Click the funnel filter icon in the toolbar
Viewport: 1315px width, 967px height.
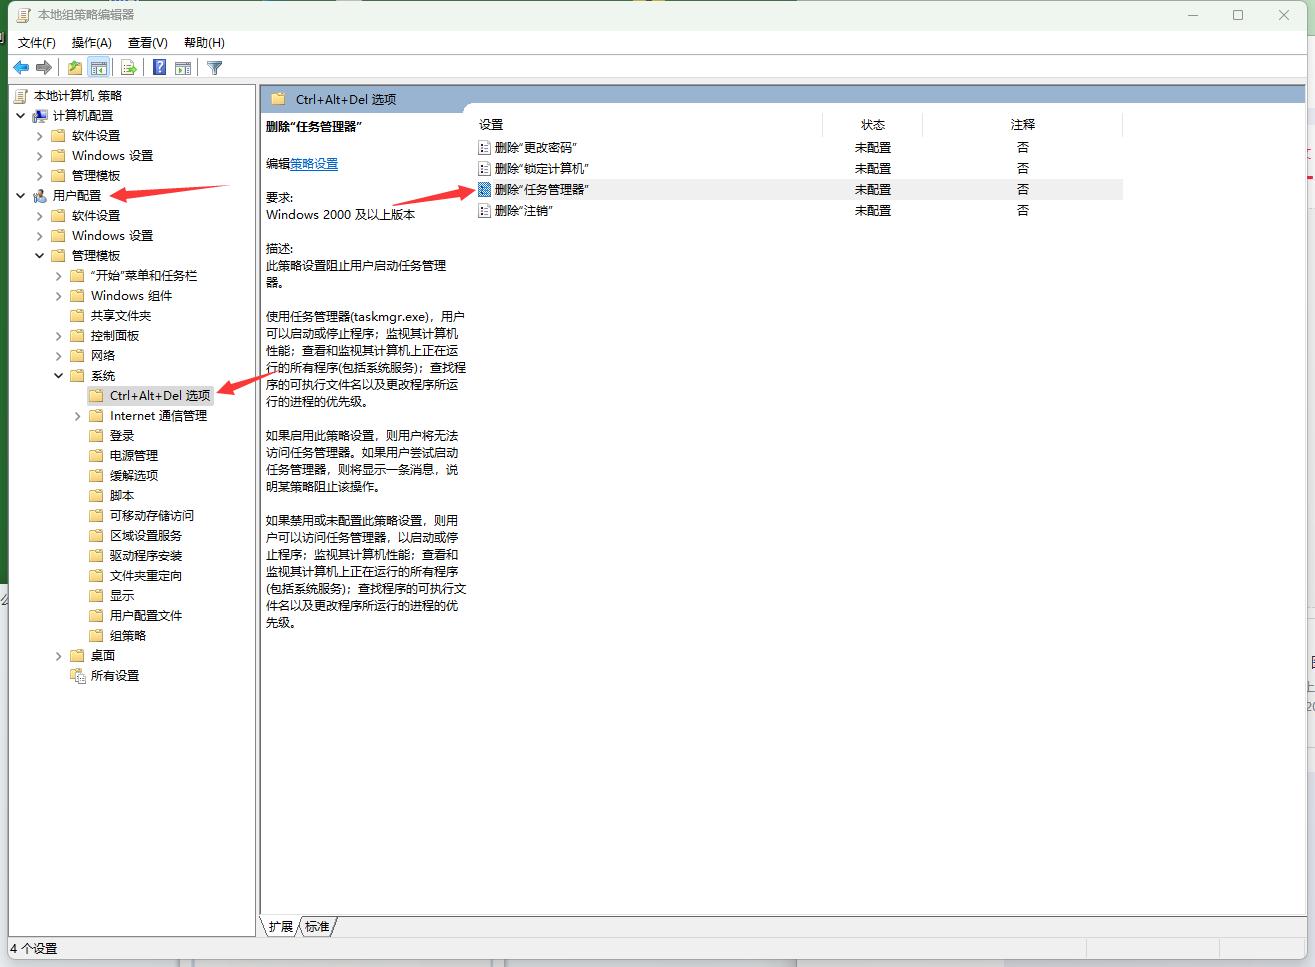pyautogui.click(x=214, y=68)
